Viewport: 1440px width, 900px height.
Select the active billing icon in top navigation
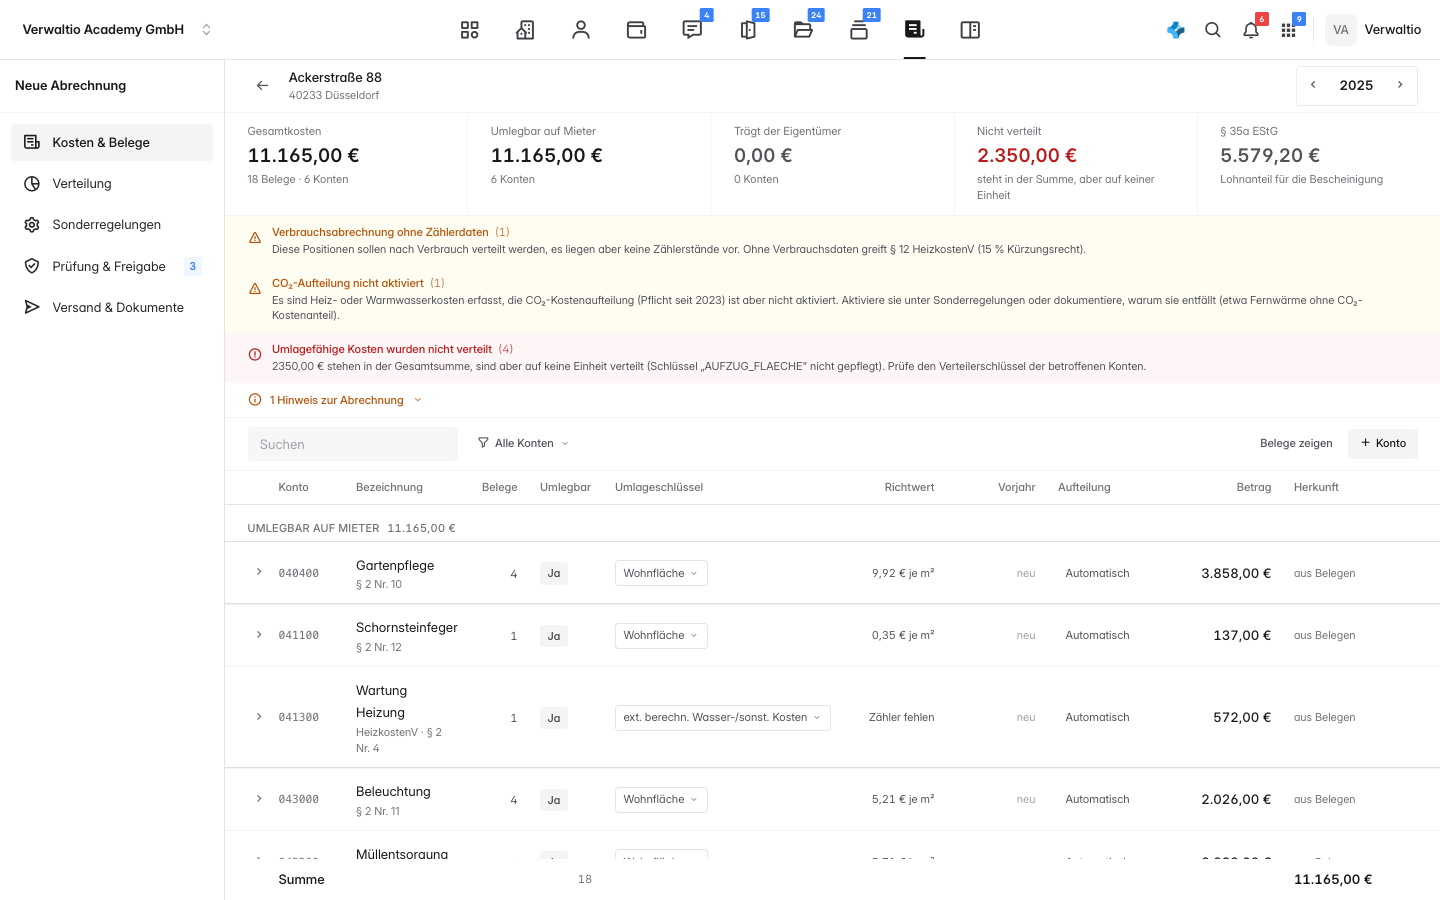(x=914, y=30)
